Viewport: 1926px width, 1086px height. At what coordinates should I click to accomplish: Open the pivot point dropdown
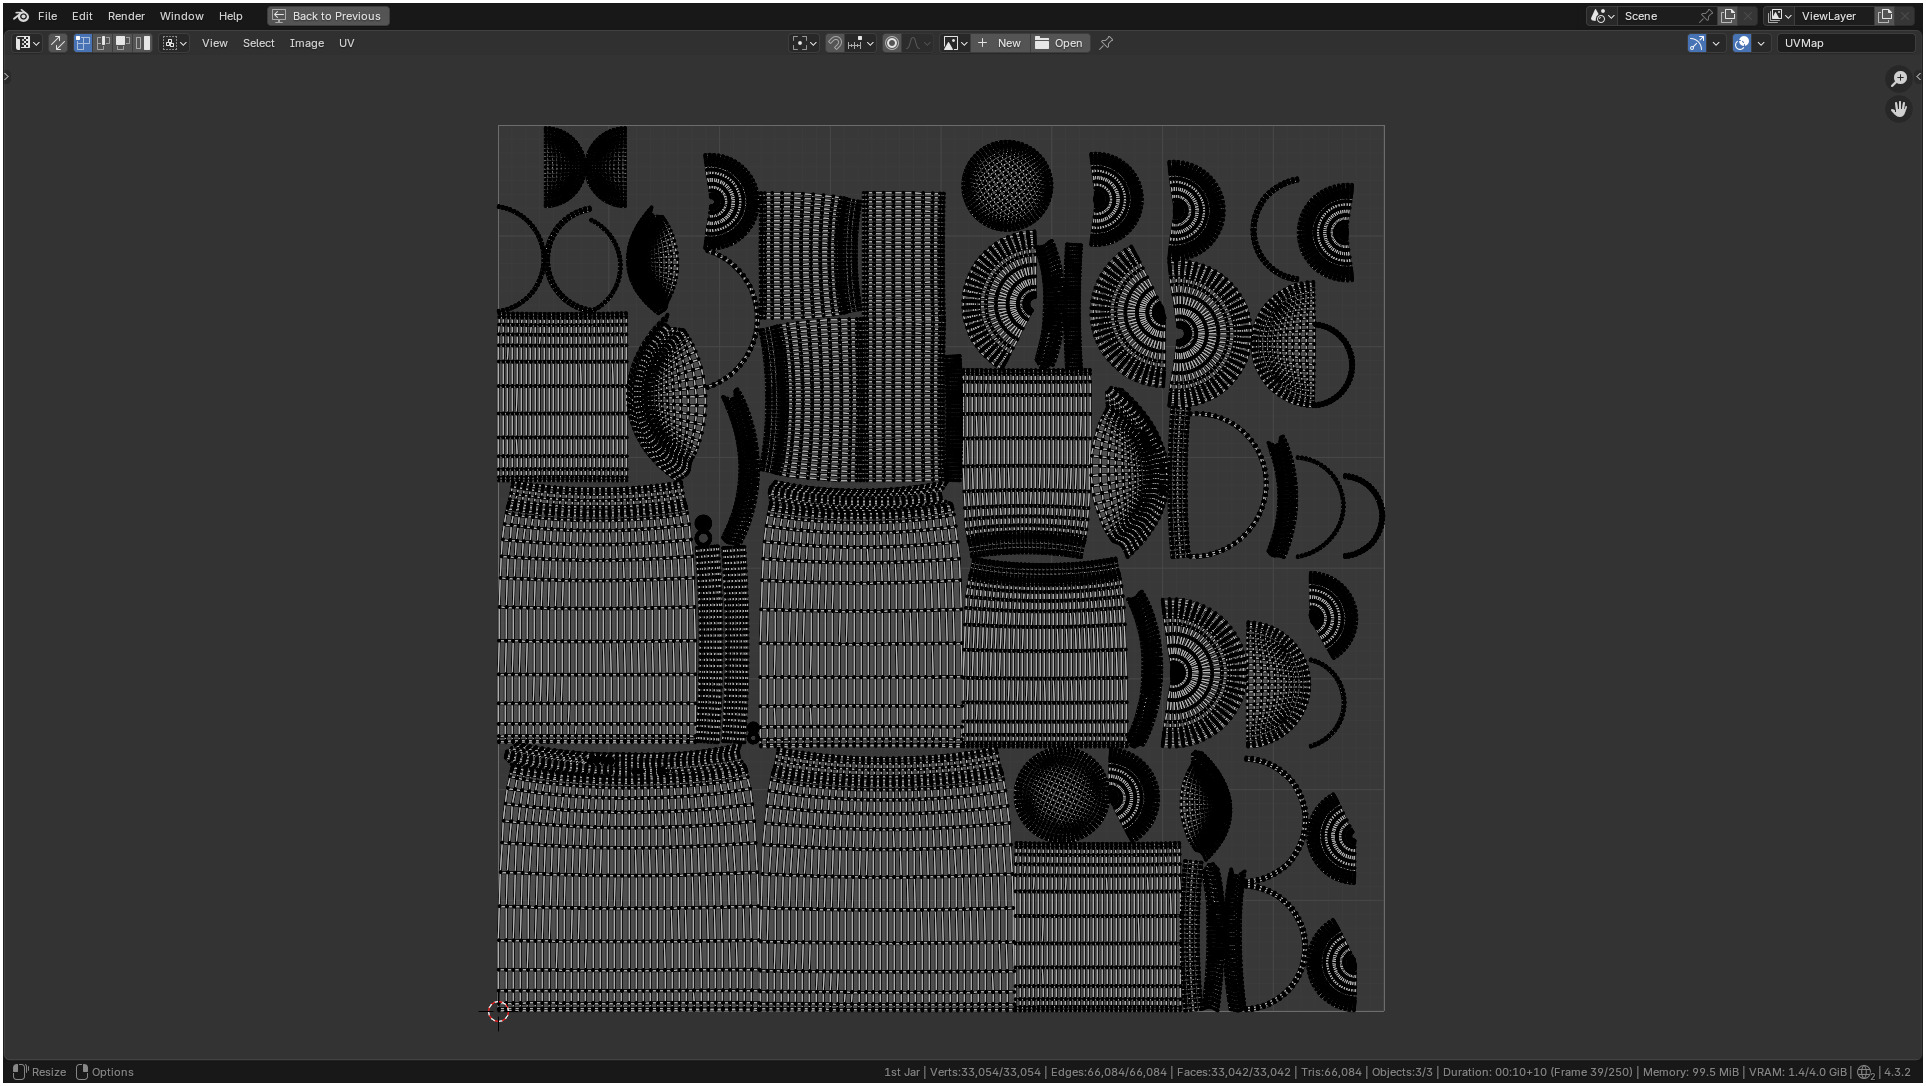coord(805,43)
